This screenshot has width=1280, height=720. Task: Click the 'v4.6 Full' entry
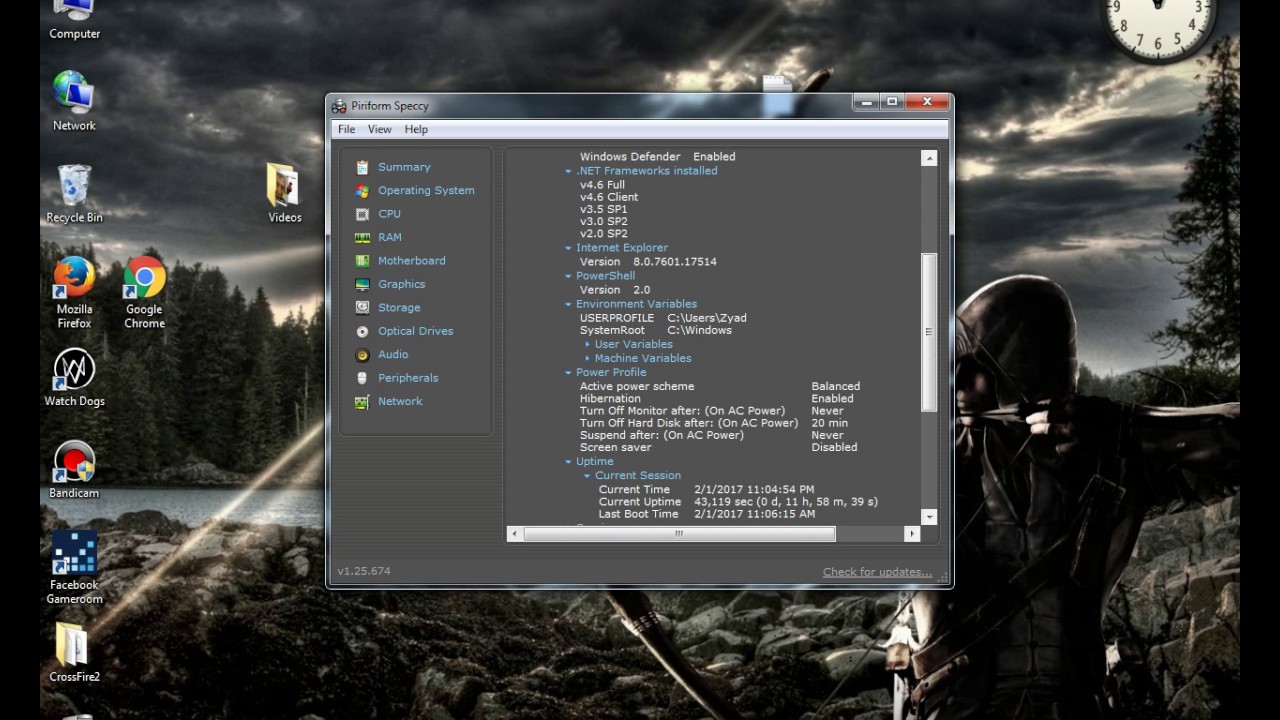602,185
